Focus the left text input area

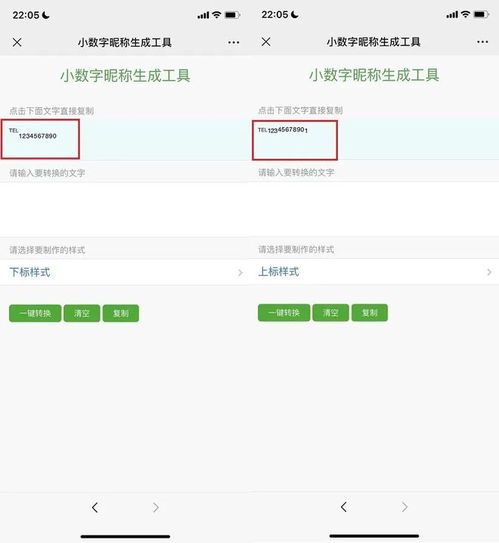[125, 210]
